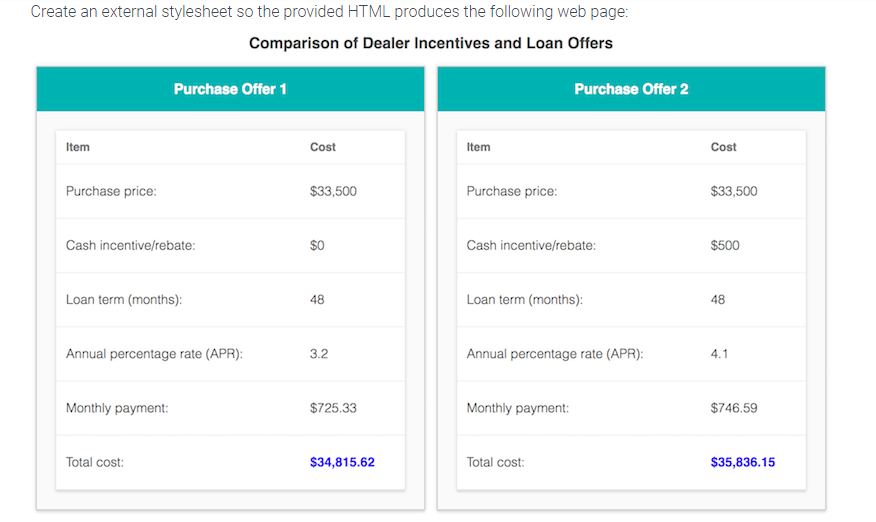Click the 3.2 APR value
The height and width of the screenshot is (522, 876).
coord(319,354)
